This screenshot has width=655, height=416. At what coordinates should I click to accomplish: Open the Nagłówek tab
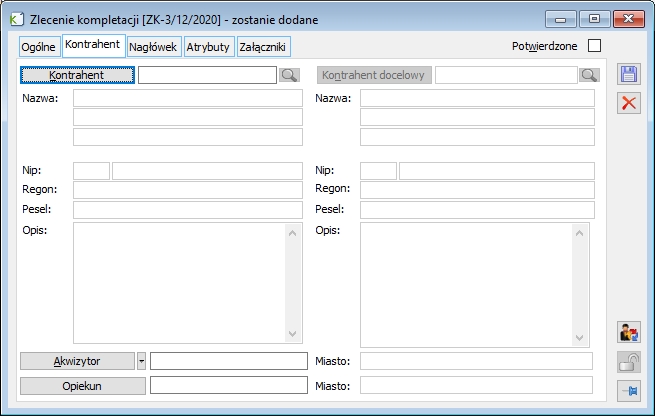[153, 47]
